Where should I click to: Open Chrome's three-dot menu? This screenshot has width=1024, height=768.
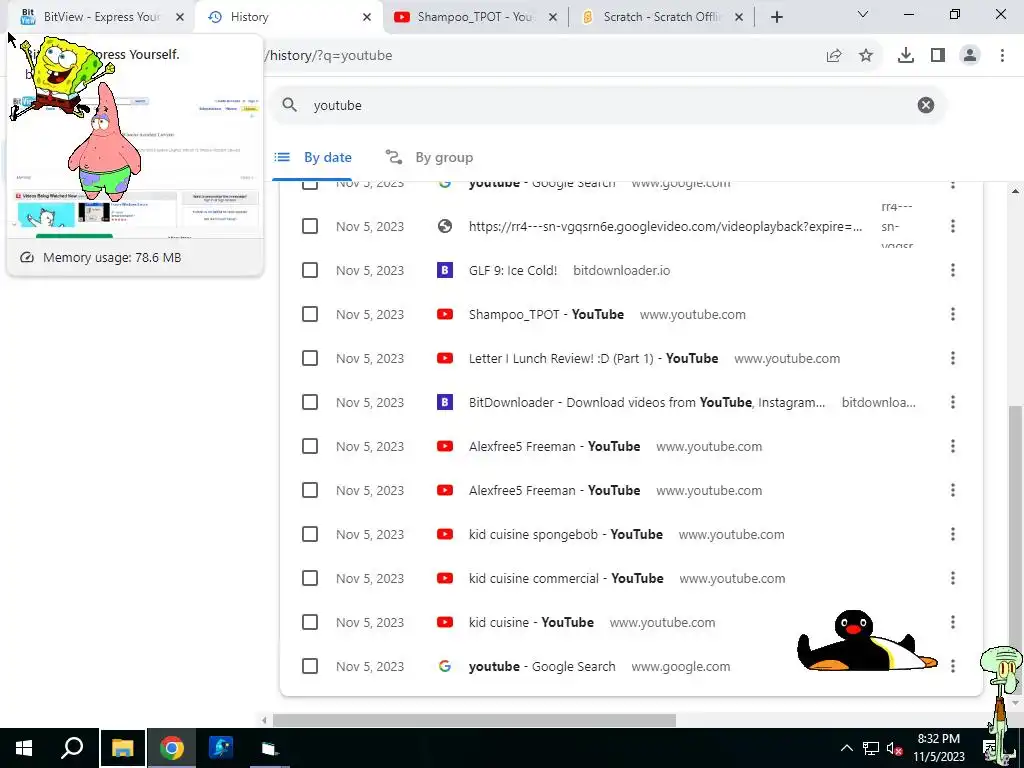(x=1002, y=56)
